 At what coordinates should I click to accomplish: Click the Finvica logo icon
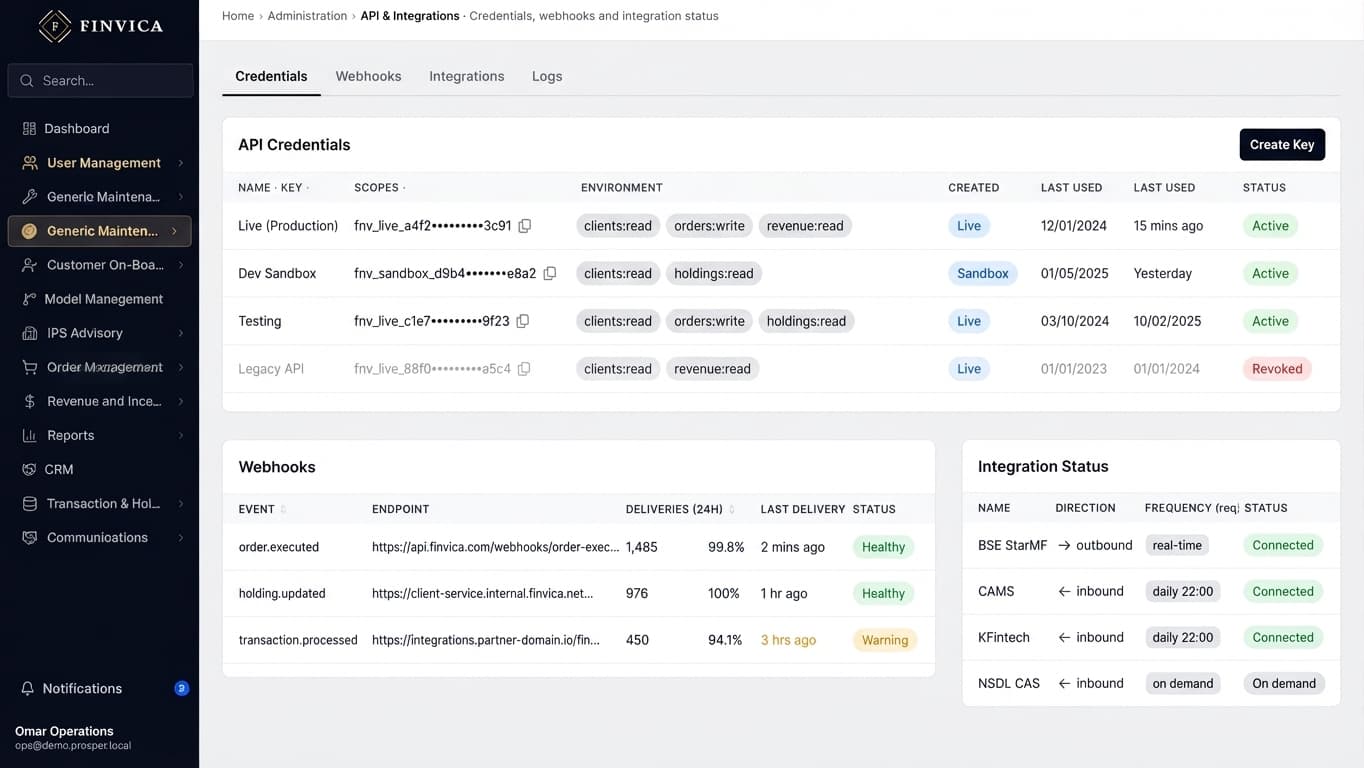(x=55, y=26)
